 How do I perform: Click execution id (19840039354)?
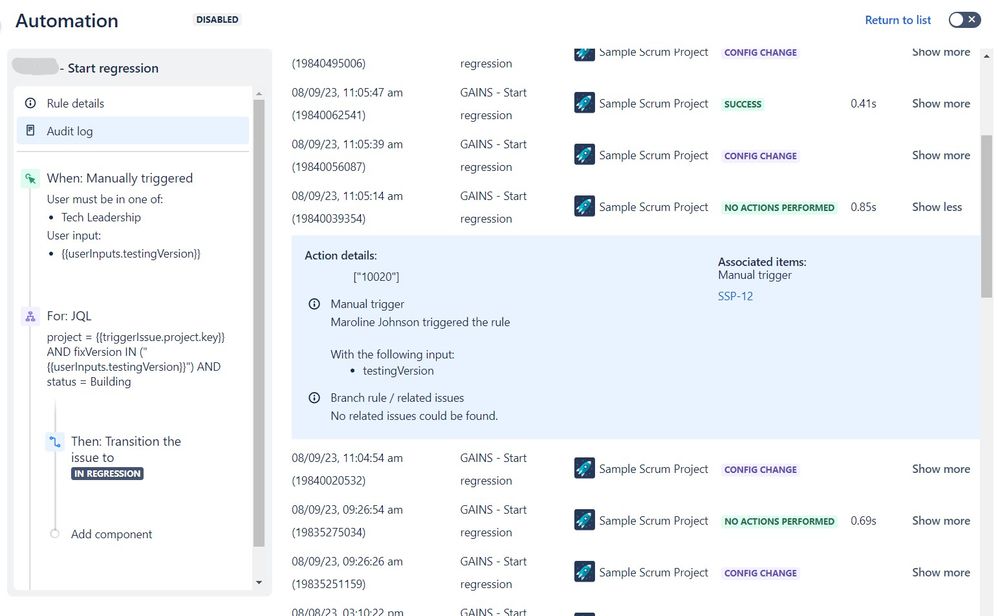point(328,219)
